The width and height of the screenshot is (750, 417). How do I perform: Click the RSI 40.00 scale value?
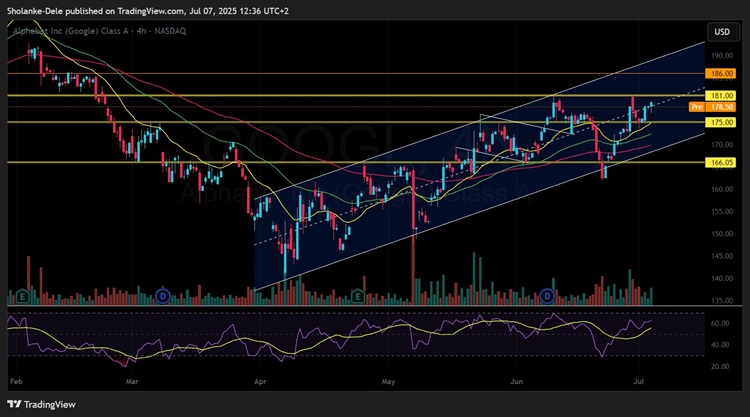[x=720, y=344]
